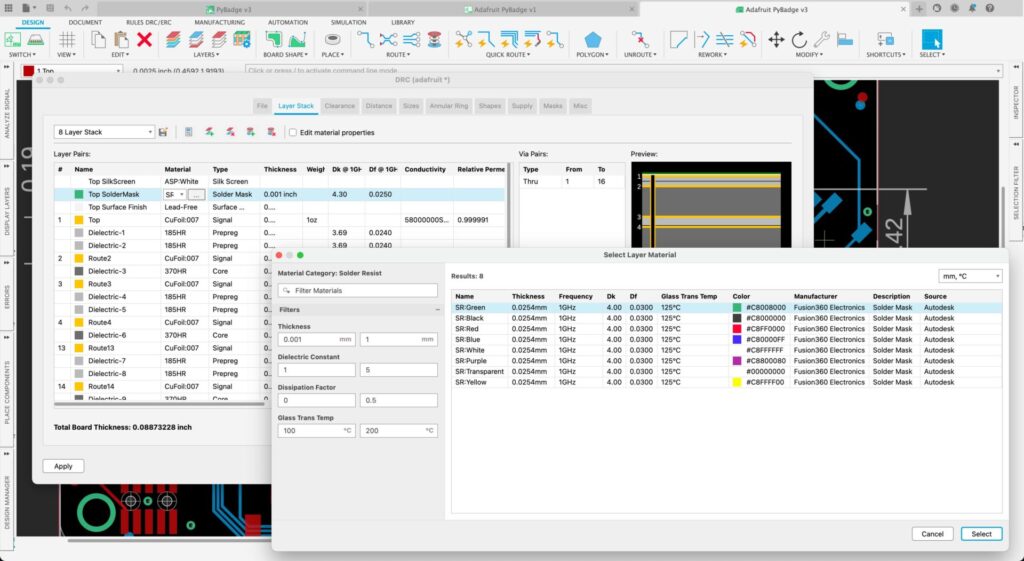The image size is (1024, 561).
Task: Pick the SR:Red color swatch
Action: [737, 329]
